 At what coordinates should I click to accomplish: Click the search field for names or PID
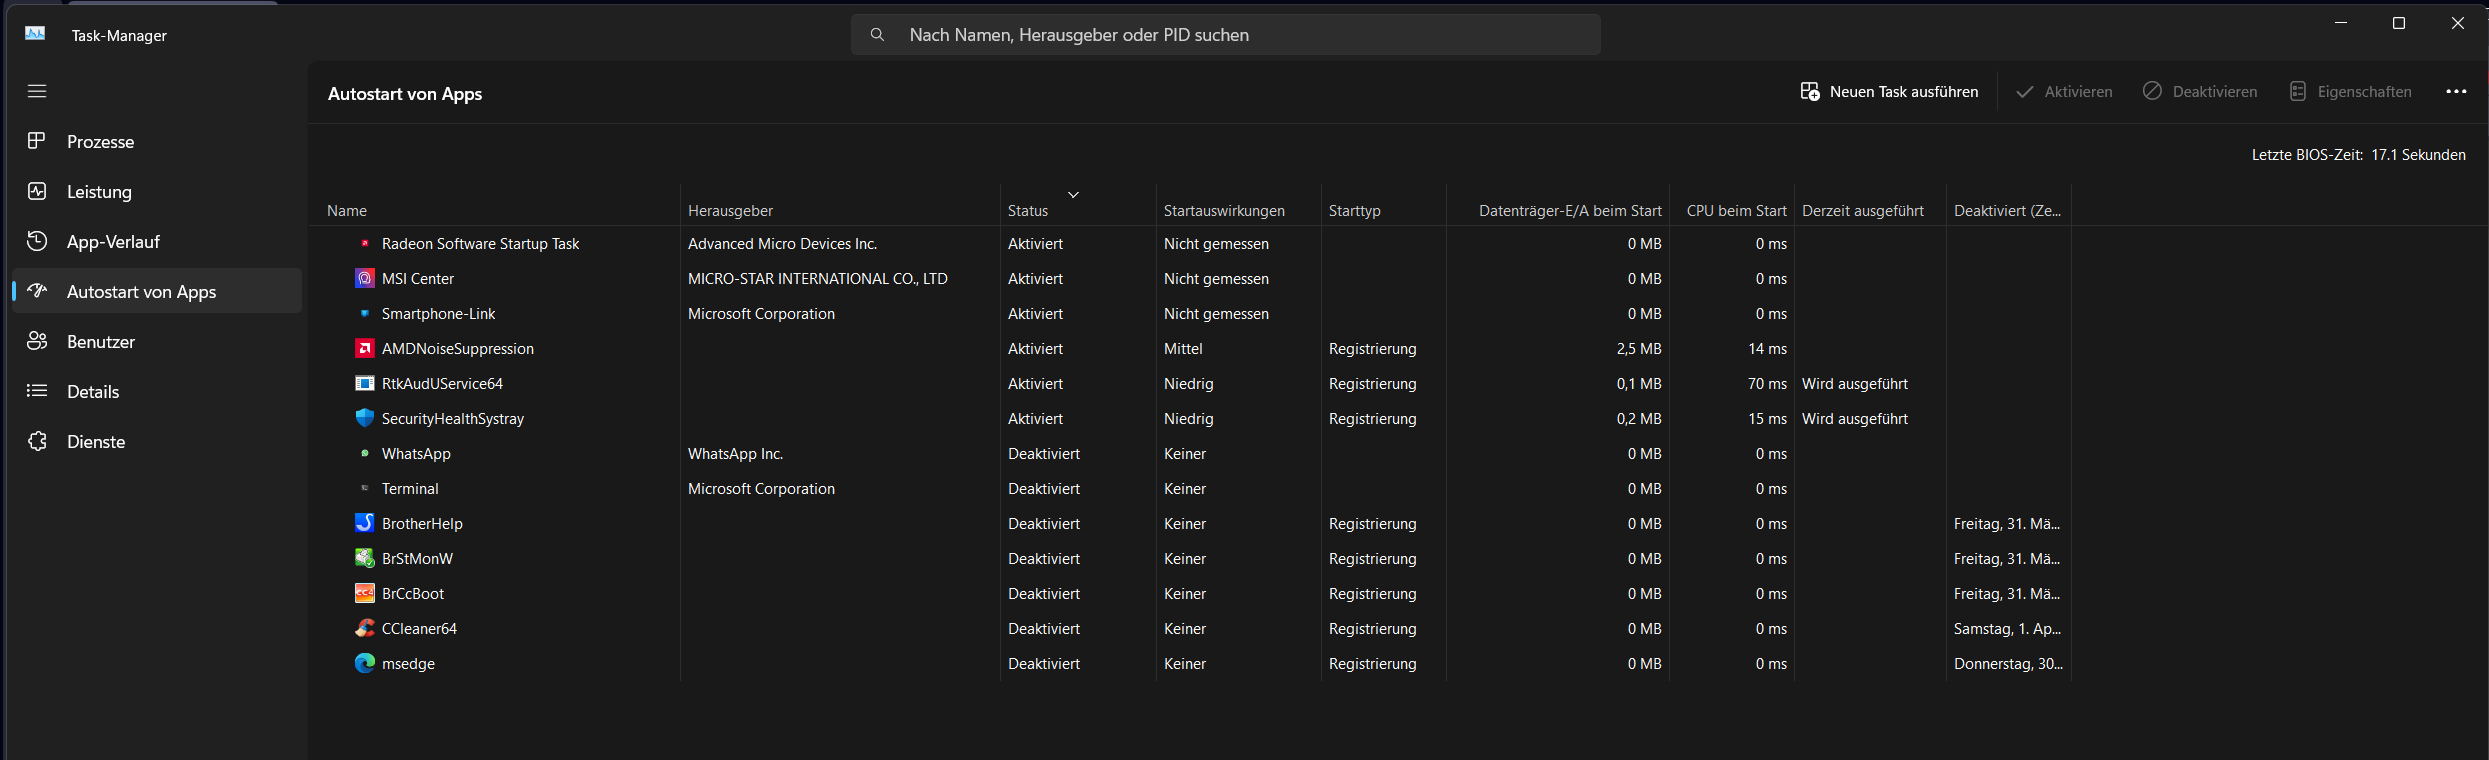(x=1225, y=35)
